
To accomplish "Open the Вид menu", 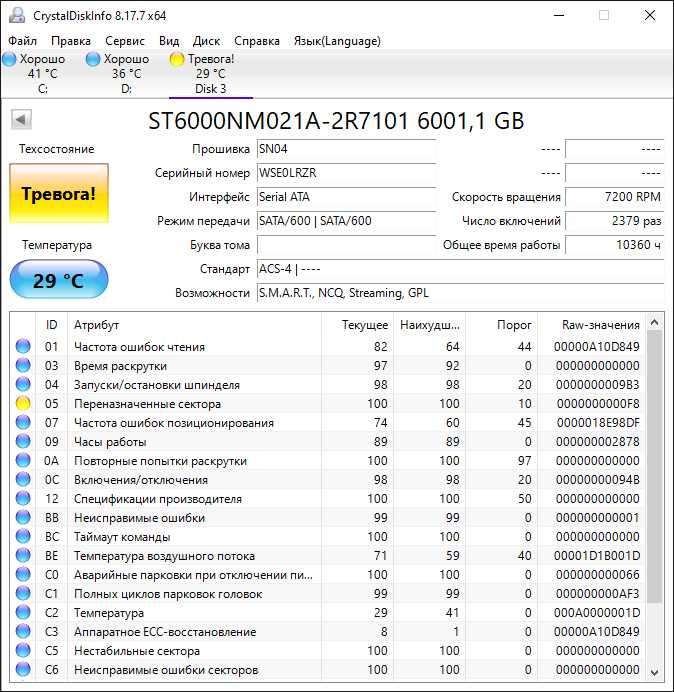I will tap(169, 41).
